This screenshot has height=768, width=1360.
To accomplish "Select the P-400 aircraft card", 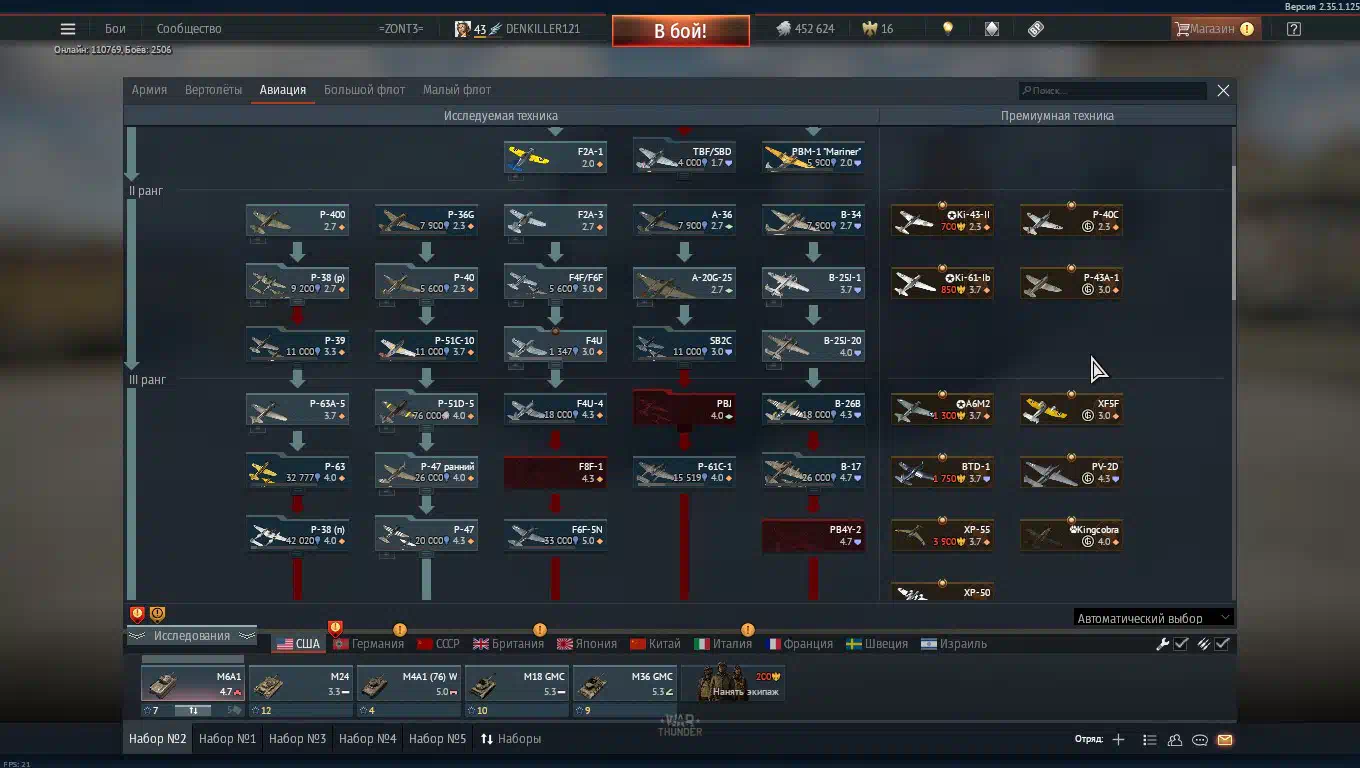I will click(x=297, y=220).
